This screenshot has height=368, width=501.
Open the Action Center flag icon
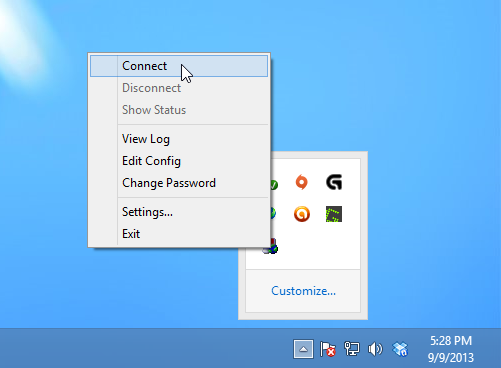tap(327, 349)
